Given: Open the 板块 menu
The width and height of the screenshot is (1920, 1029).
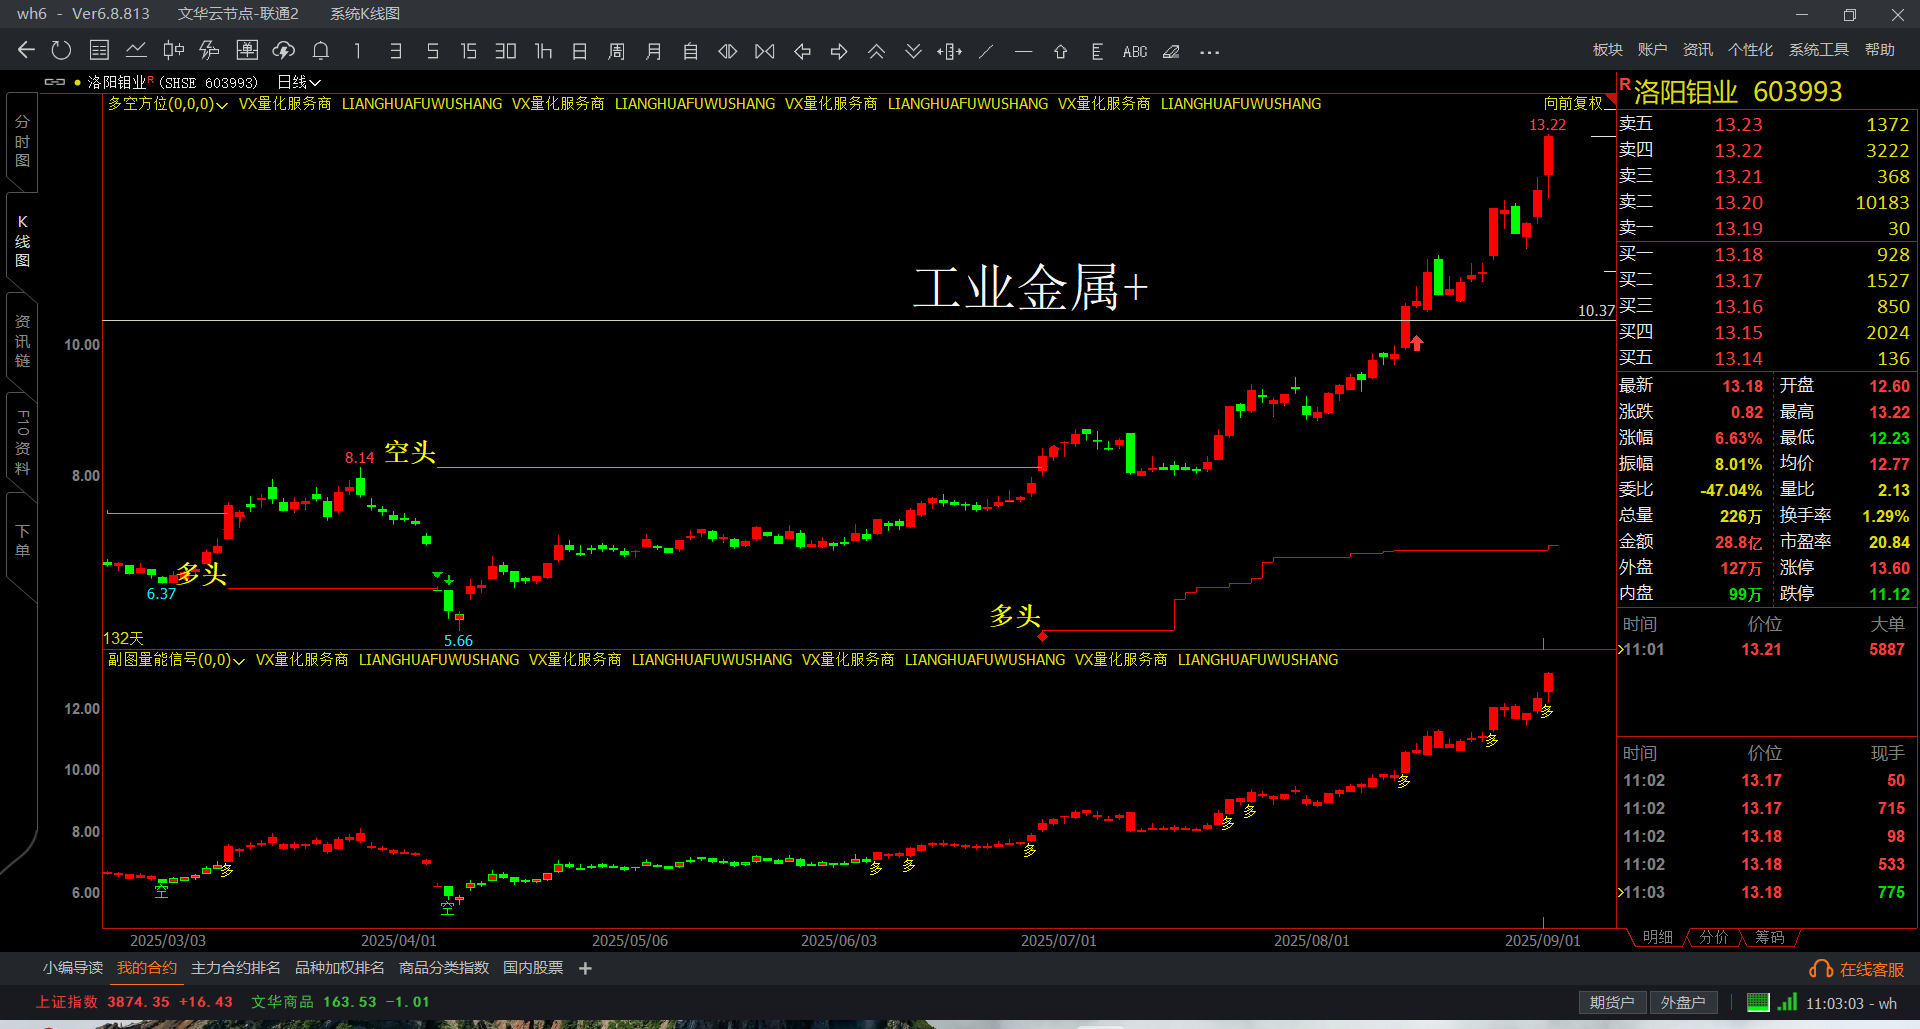Looking at the screenshot, I should (1607, 50).
